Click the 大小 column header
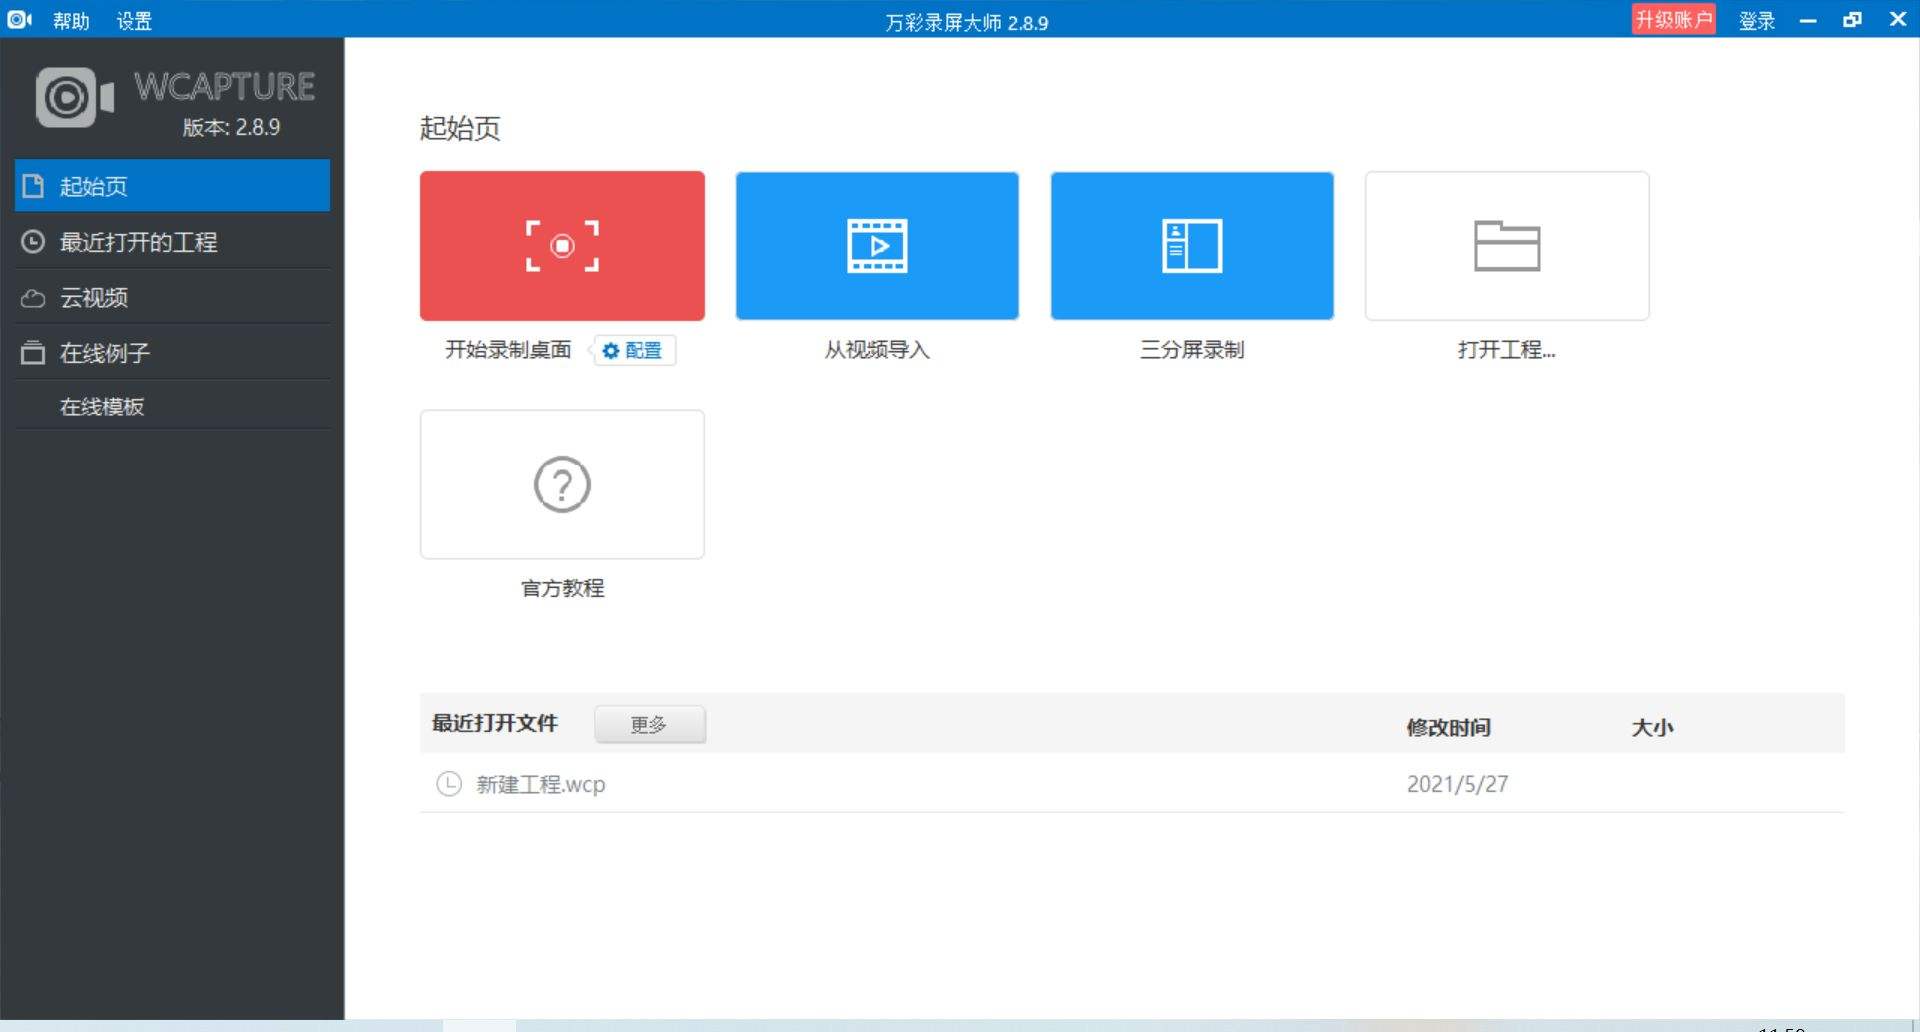The image size is (1920, 1032). click(x=1652, y=727)
